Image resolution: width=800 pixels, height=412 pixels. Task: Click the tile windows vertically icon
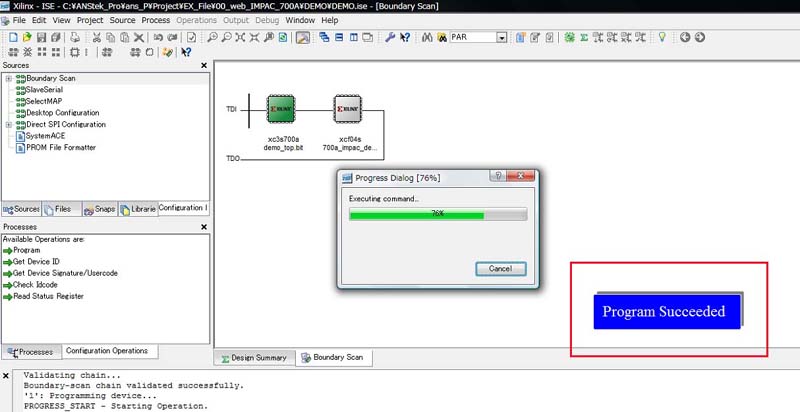tap(354, 37)
